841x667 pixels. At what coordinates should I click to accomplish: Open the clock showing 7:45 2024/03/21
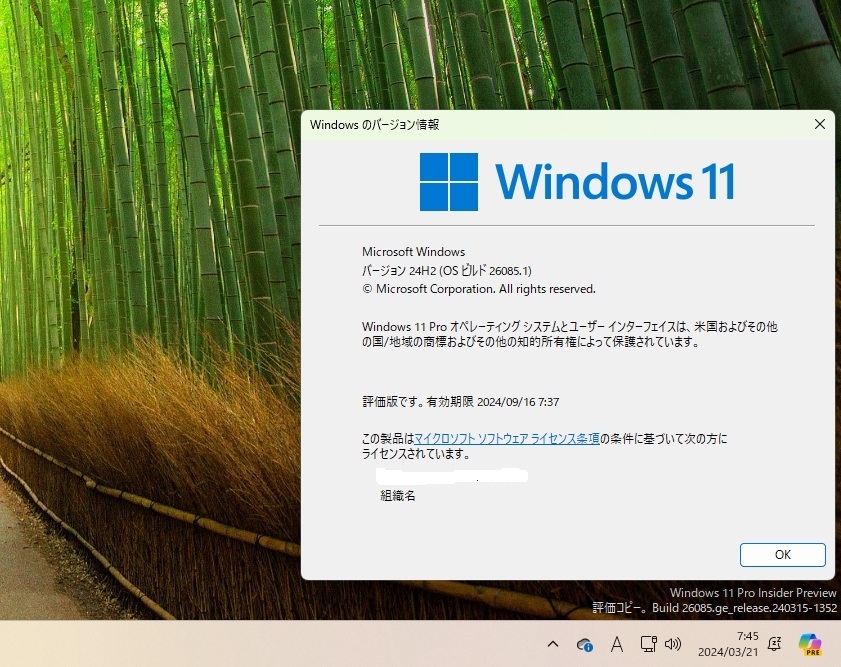click(728, 644)
